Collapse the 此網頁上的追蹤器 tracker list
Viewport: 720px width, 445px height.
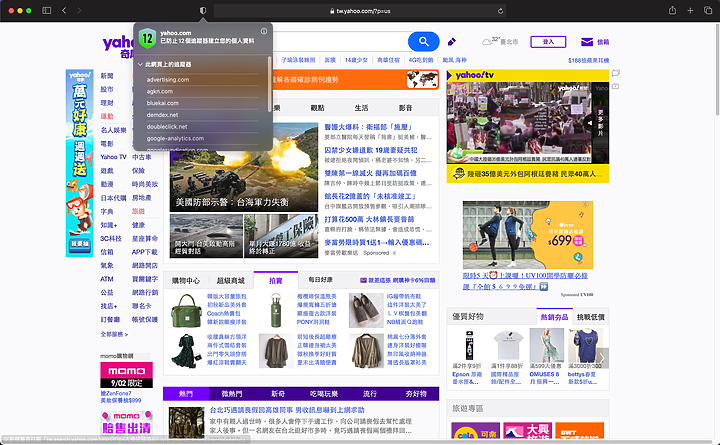click(x=140, y=64)
